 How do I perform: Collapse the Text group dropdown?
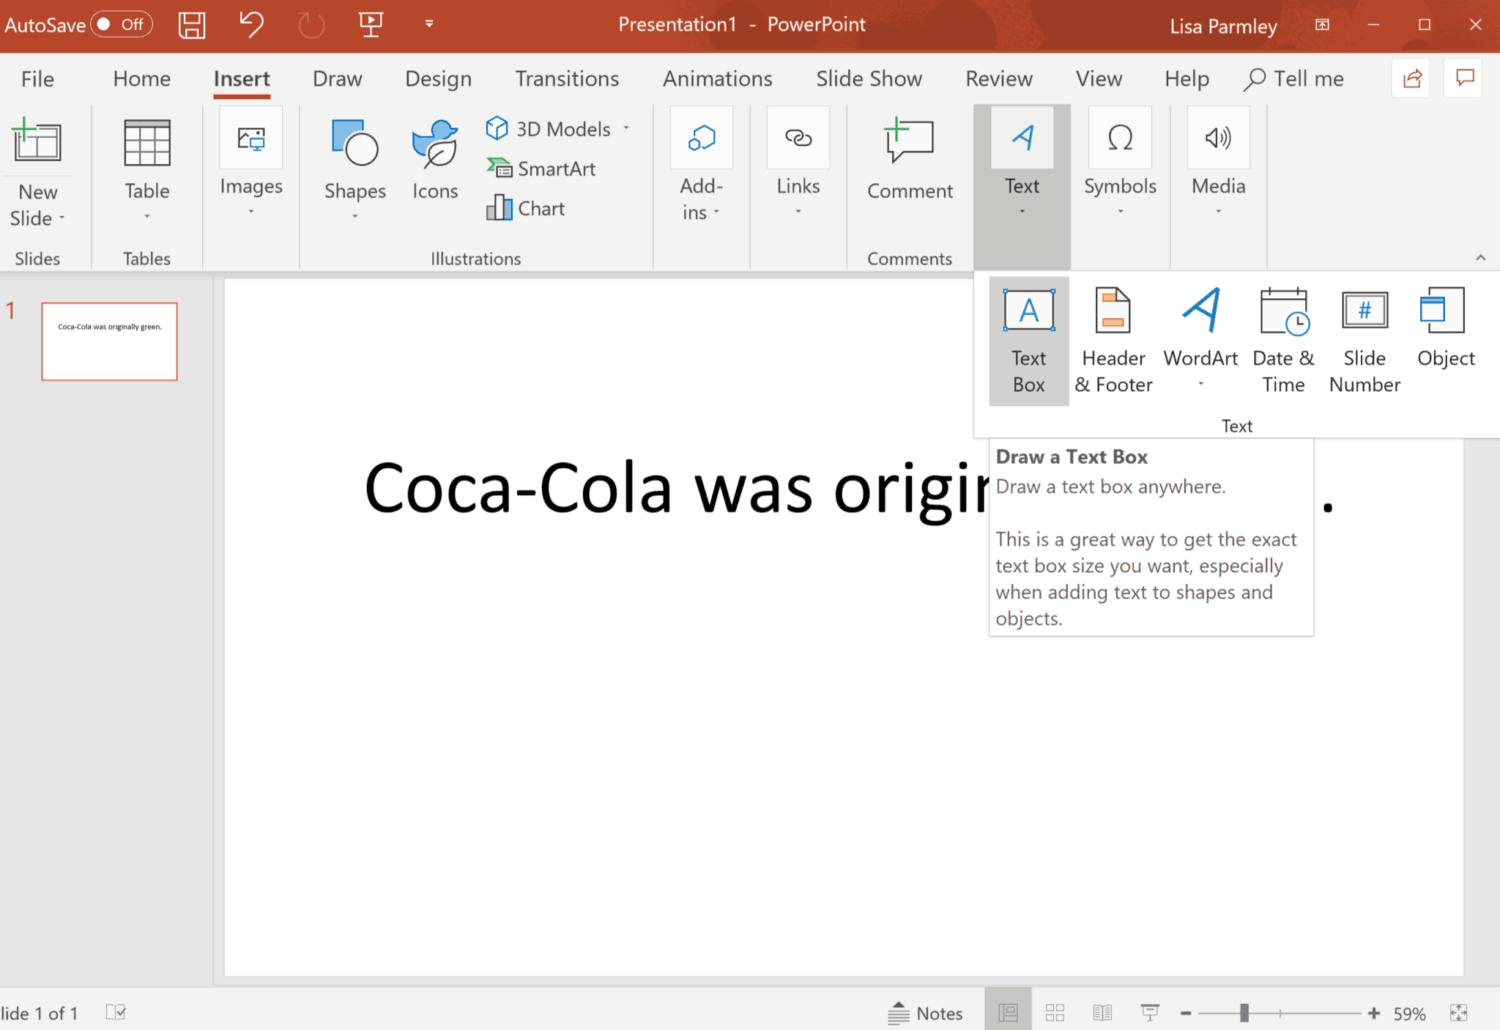(1022, 188)
